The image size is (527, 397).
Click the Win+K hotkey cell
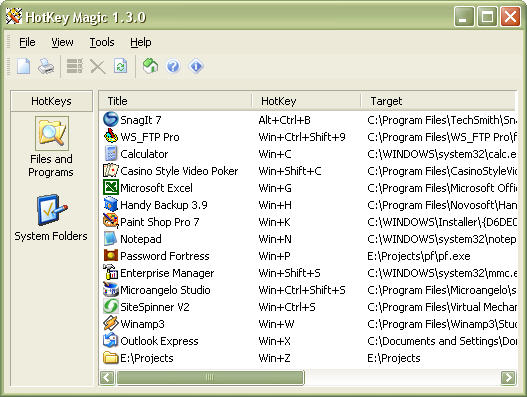point(274,222)
